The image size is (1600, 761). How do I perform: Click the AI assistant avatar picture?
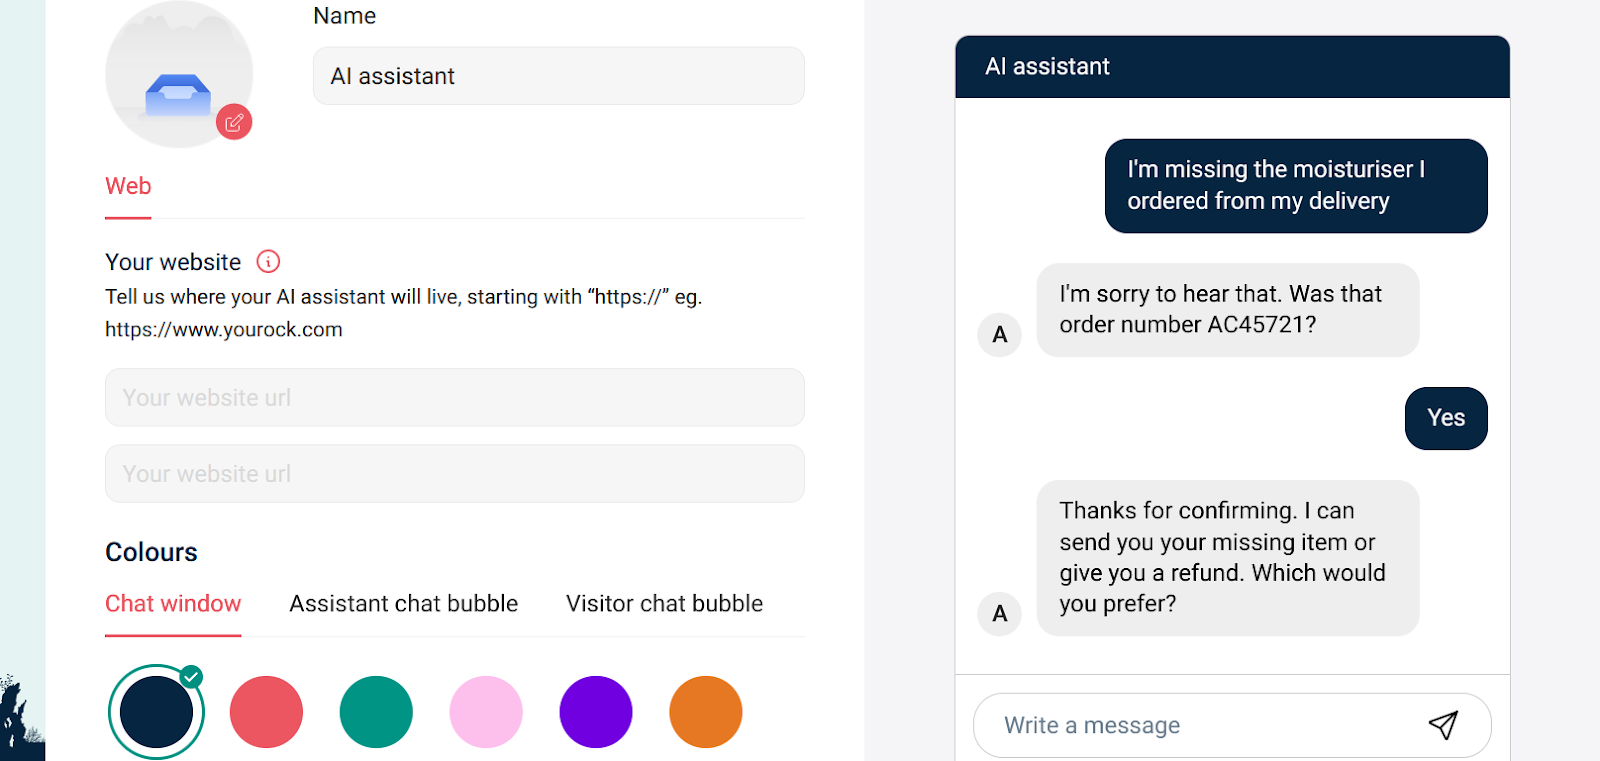(x=179, y=73)
